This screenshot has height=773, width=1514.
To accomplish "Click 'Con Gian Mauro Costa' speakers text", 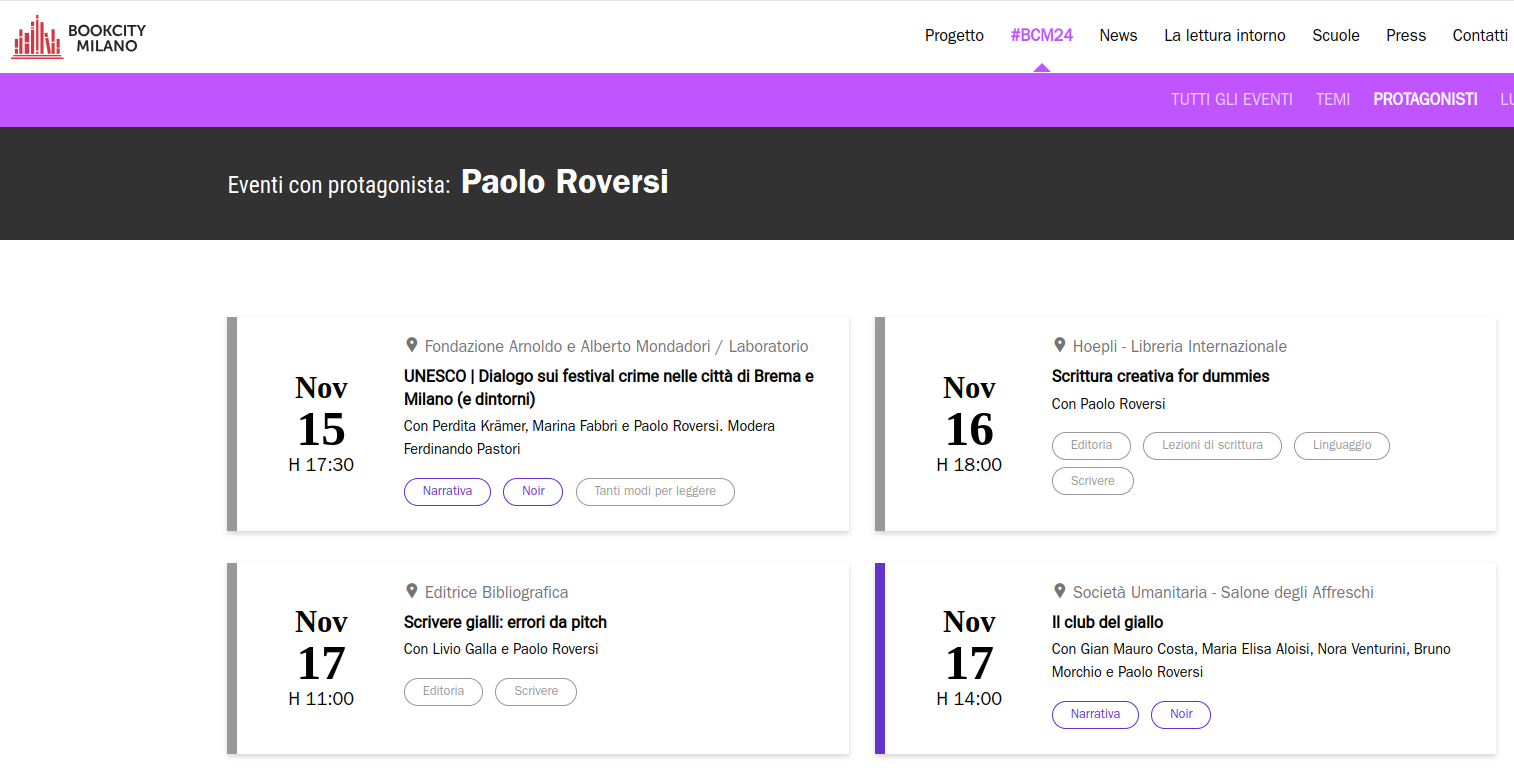I will [1251, 660].
